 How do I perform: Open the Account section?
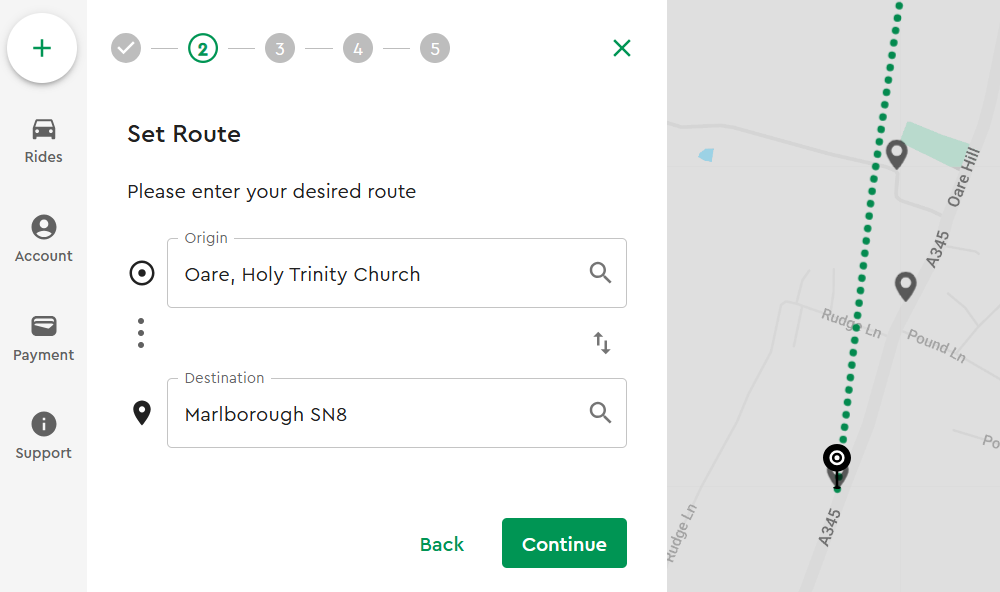click(x=43, y=239)
